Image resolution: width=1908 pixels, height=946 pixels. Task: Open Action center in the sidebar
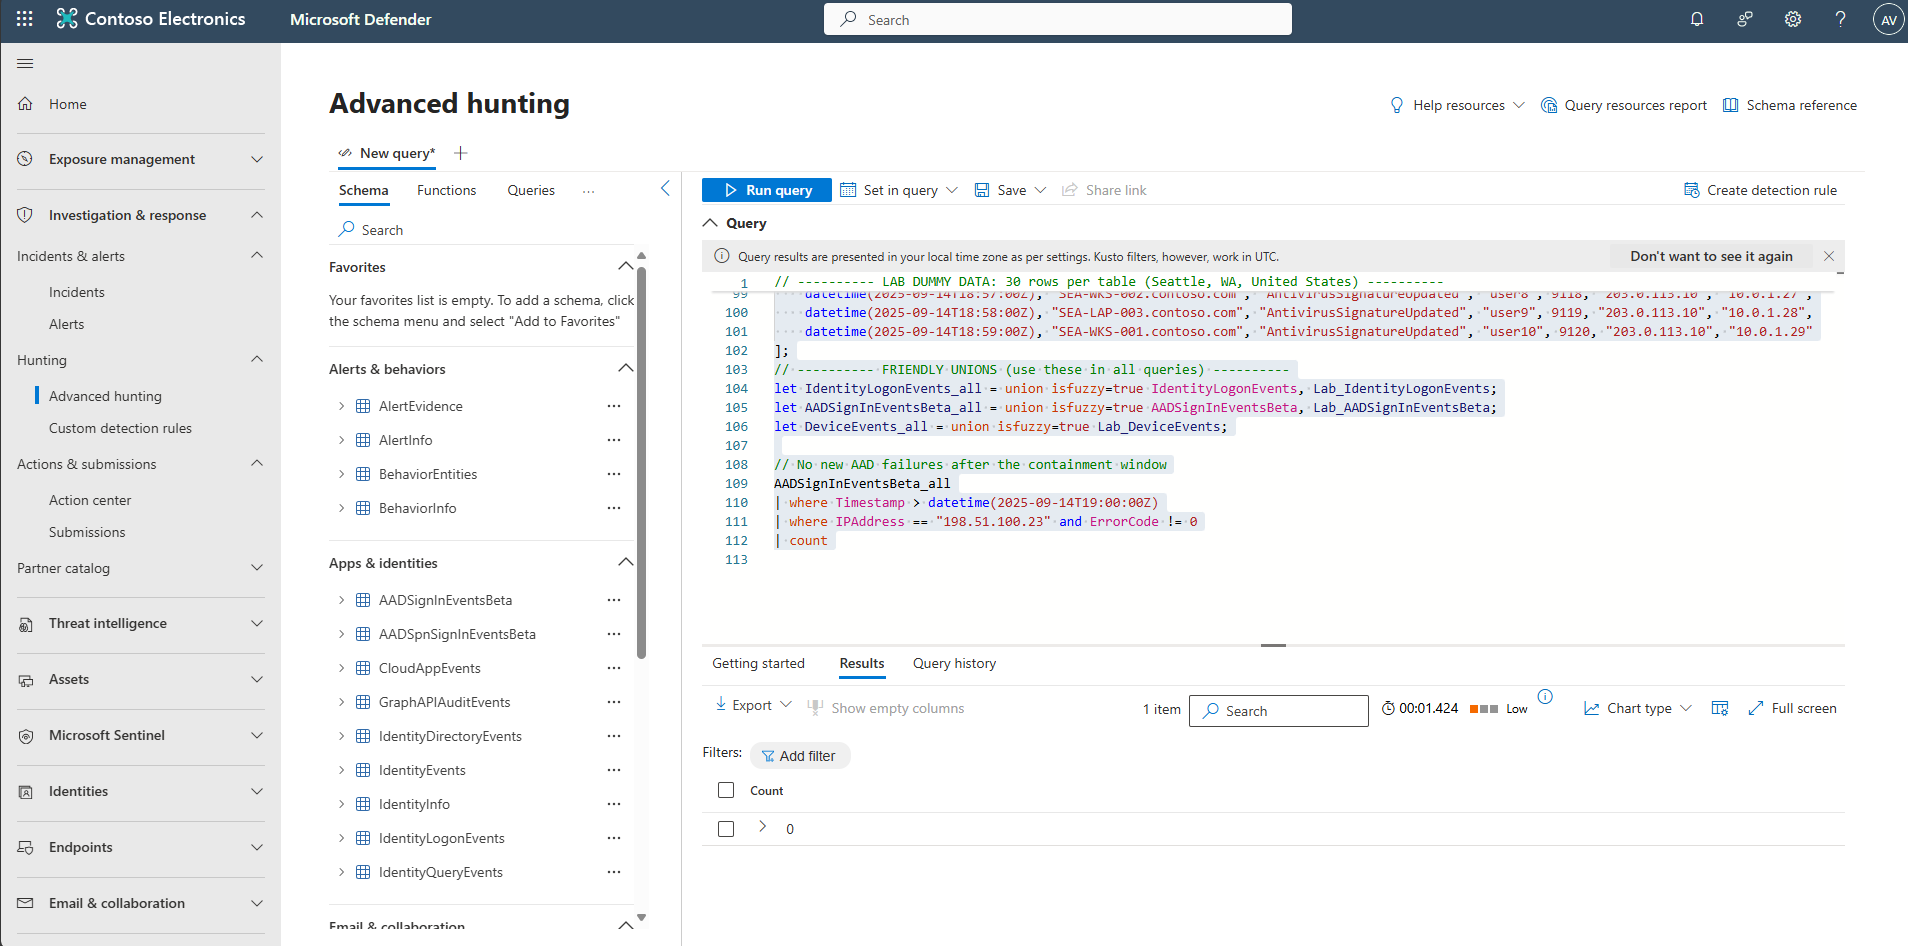(90, 500)
